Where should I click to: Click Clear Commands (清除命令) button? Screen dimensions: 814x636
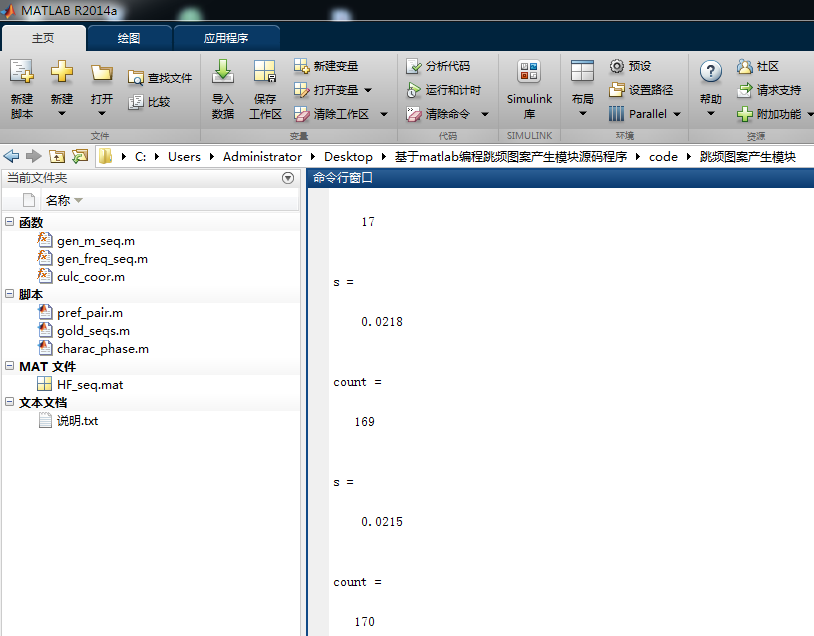[x=438, y=114]
